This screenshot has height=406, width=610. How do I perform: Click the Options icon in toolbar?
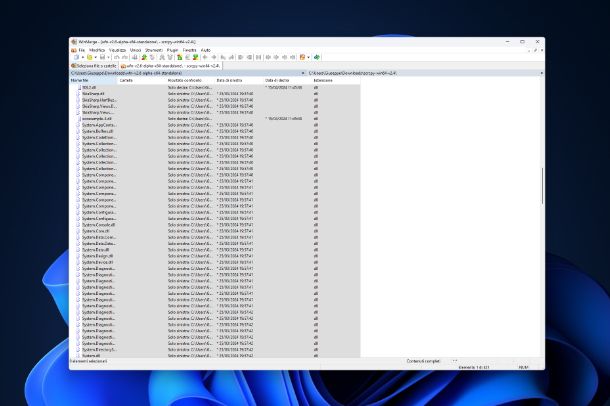[x=302, y=57]
